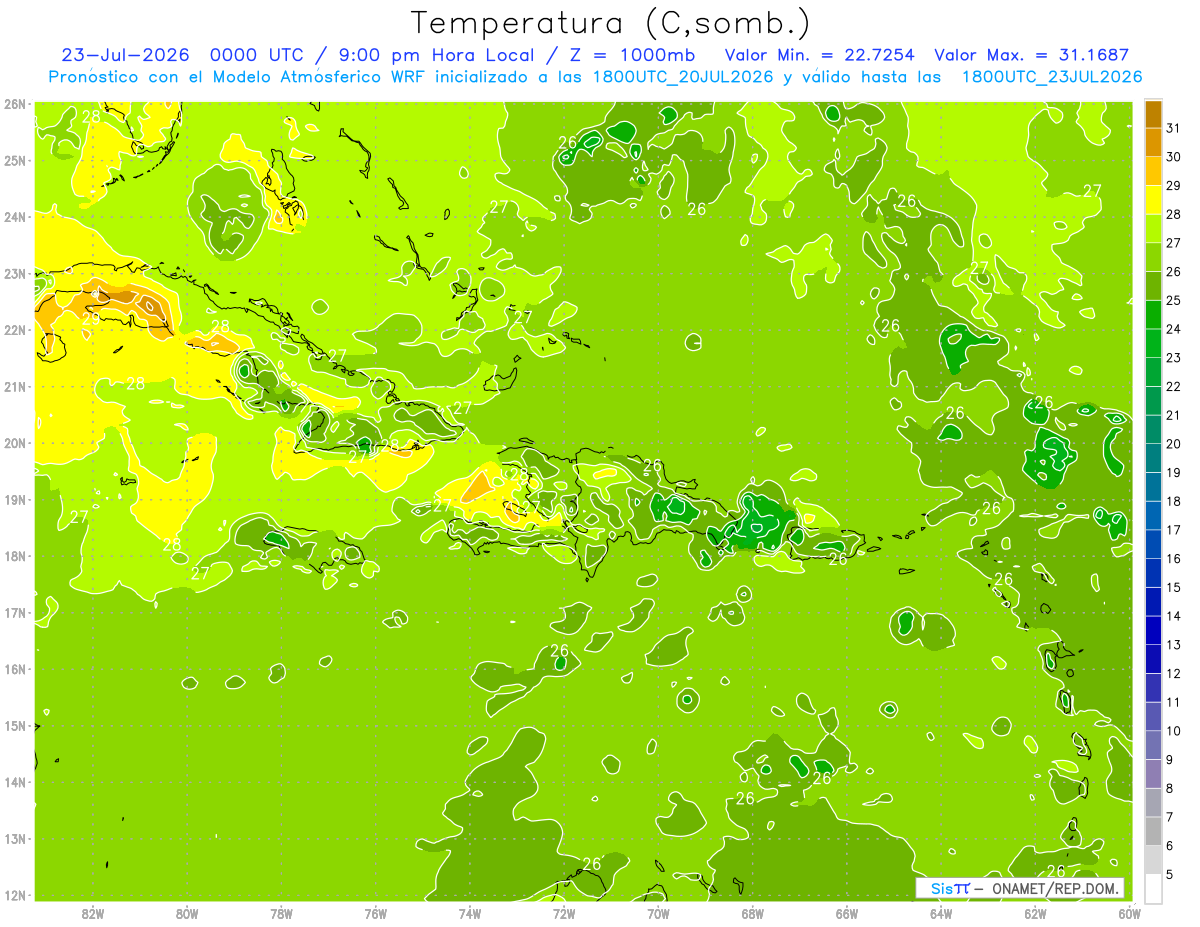The width and height of the screenshot is (1200, 927).
Task: Click the Valor Min. = 22.7254 readout
Action: [819, 55]
